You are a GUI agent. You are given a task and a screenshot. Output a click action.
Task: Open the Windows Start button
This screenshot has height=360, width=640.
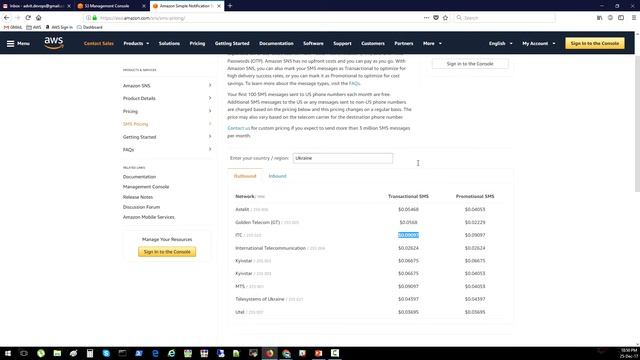point(8,353)
